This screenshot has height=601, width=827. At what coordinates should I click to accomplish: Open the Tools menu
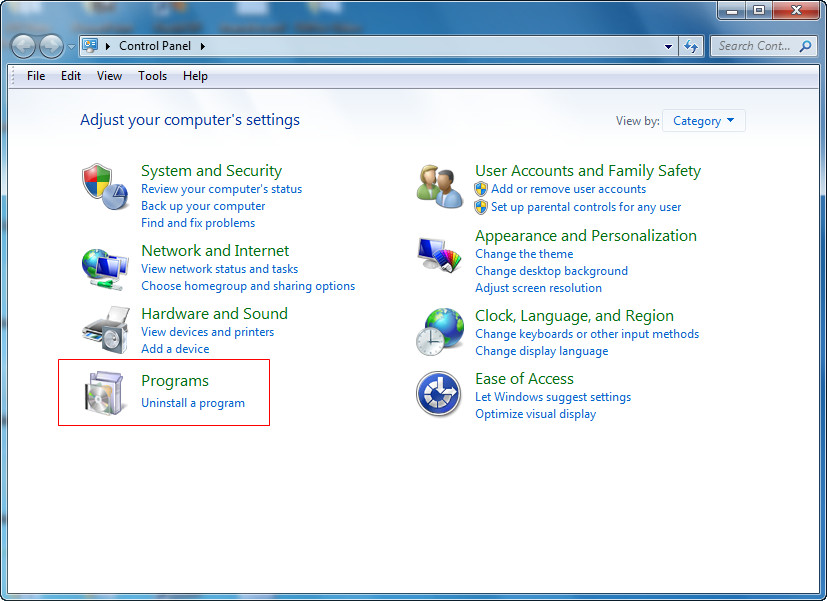[x=152, y=76]
